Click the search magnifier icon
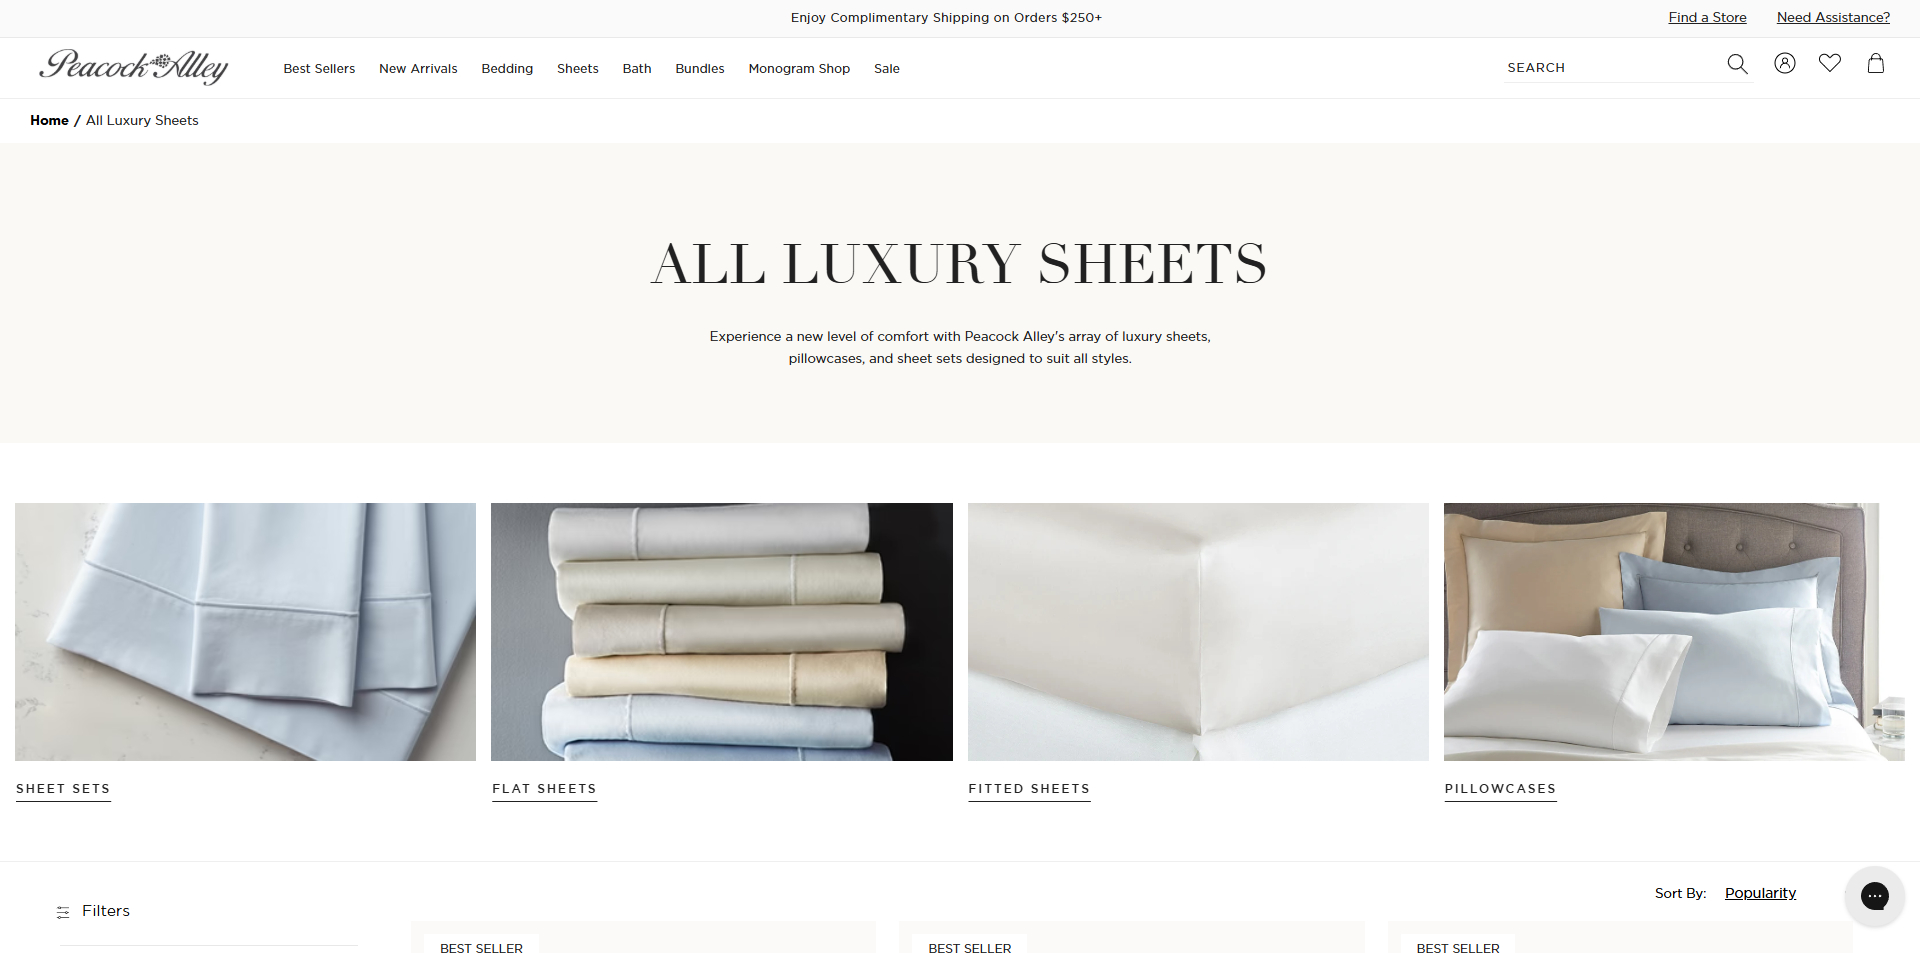 coord(1737,64)
